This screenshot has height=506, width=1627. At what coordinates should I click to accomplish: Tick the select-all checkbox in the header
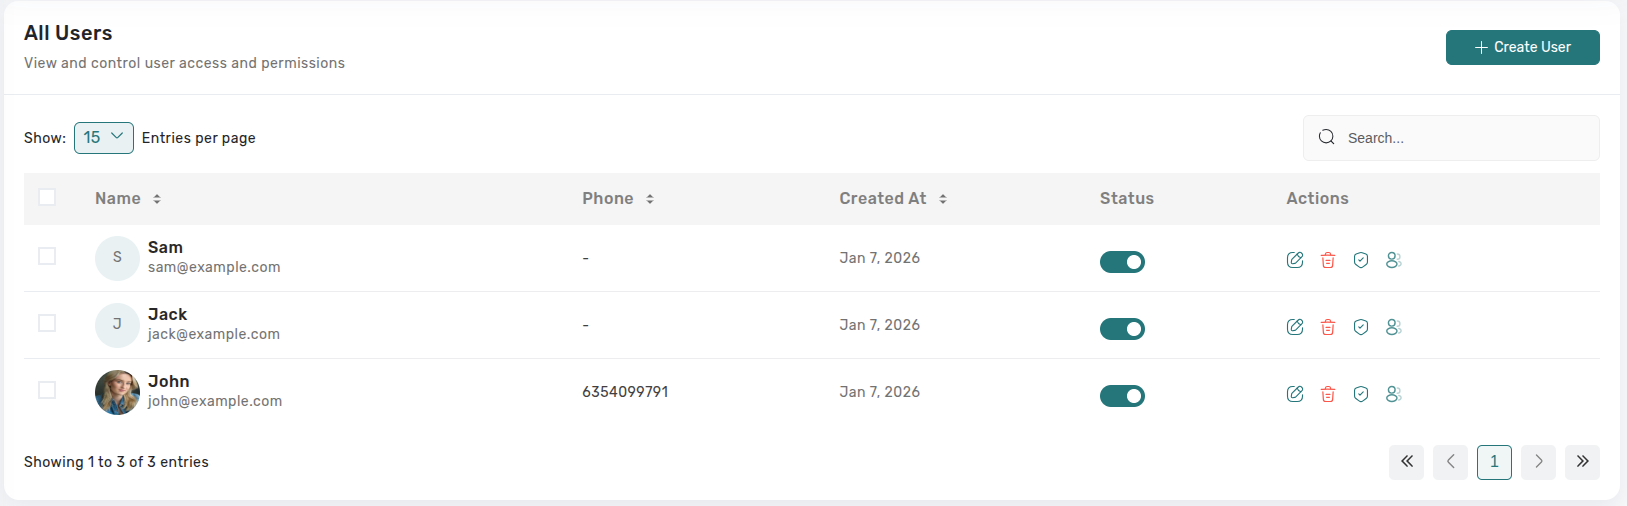click(x=47, y=197)
